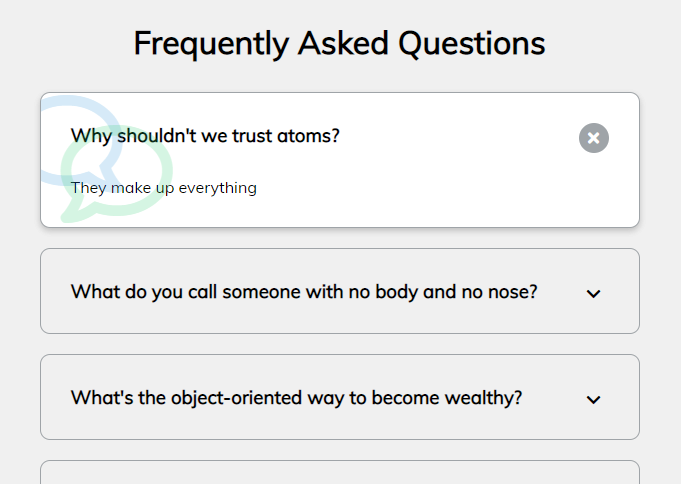Click the word 'everything' in the answer
The image size is (681, 484).
[217, 188]
